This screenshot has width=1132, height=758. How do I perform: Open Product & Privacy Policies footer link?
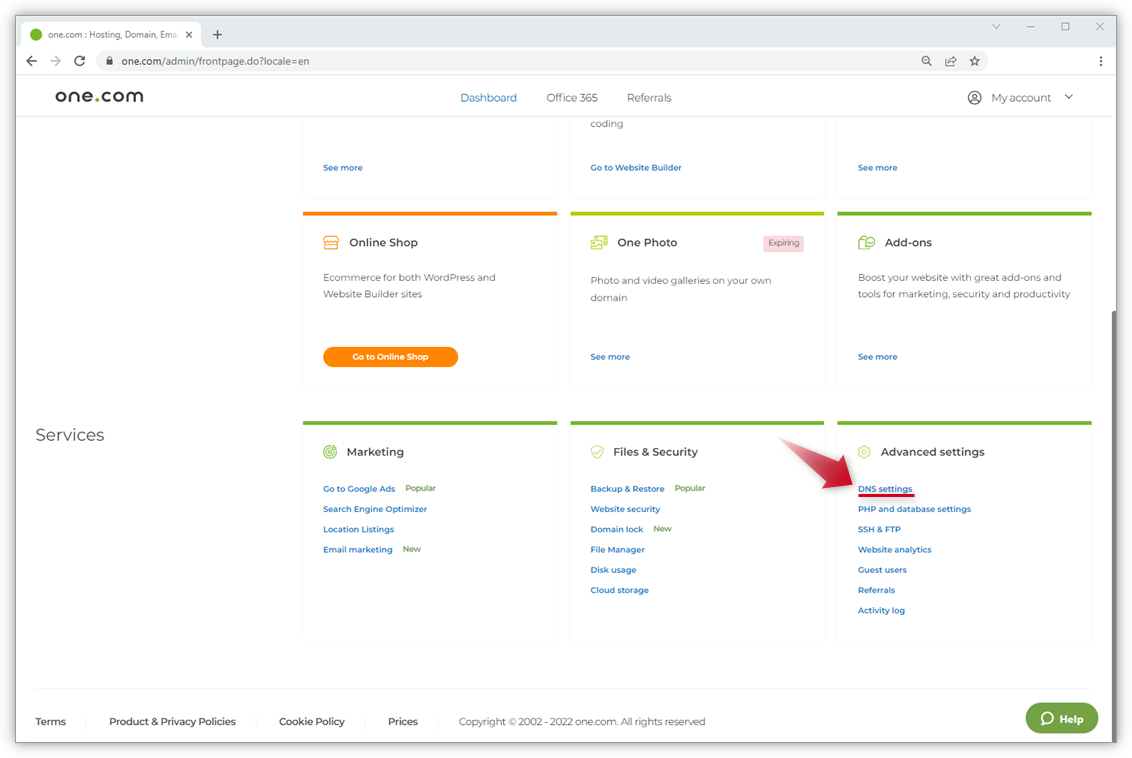tap(173, 721)
